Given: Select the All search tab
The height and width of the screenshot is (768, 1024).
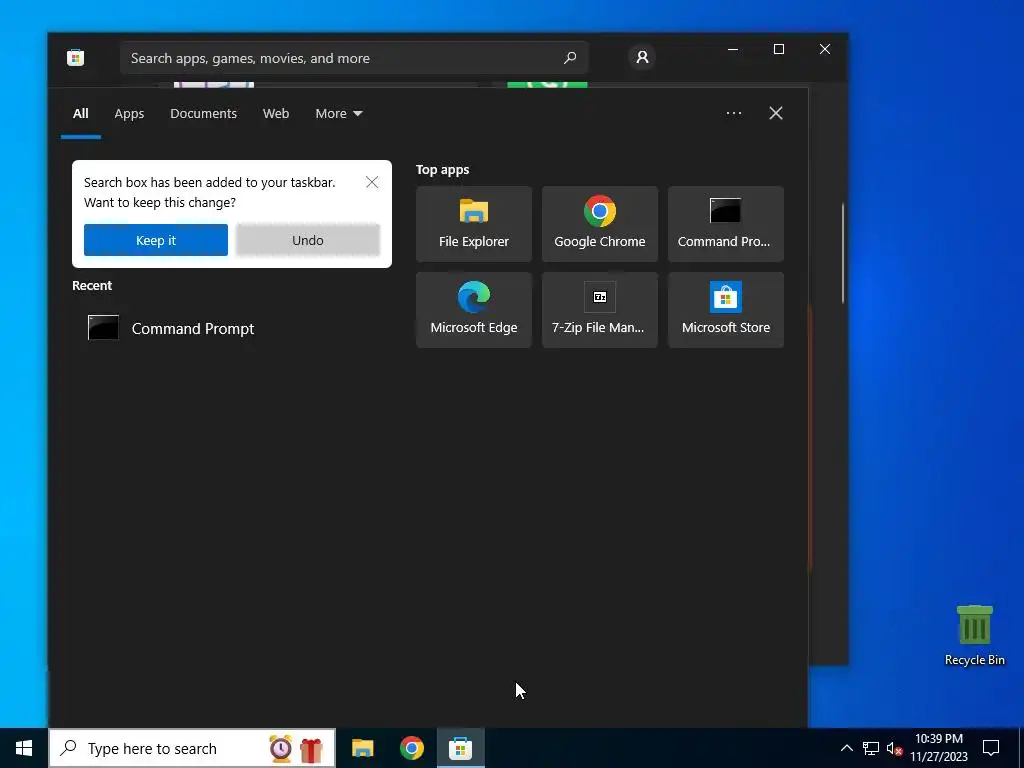Looking at the screenshot, I should click(x=80, y=114).
